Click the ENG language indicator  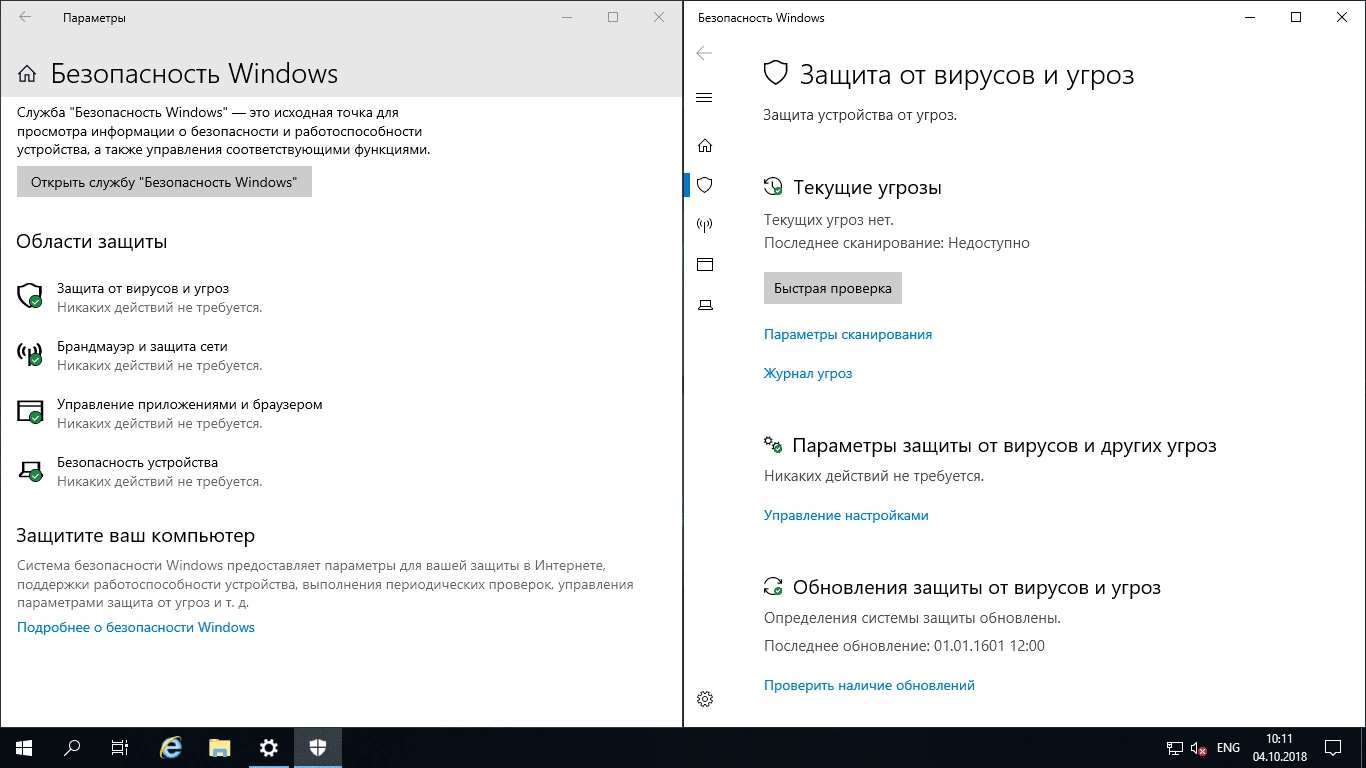point(1228,748)
